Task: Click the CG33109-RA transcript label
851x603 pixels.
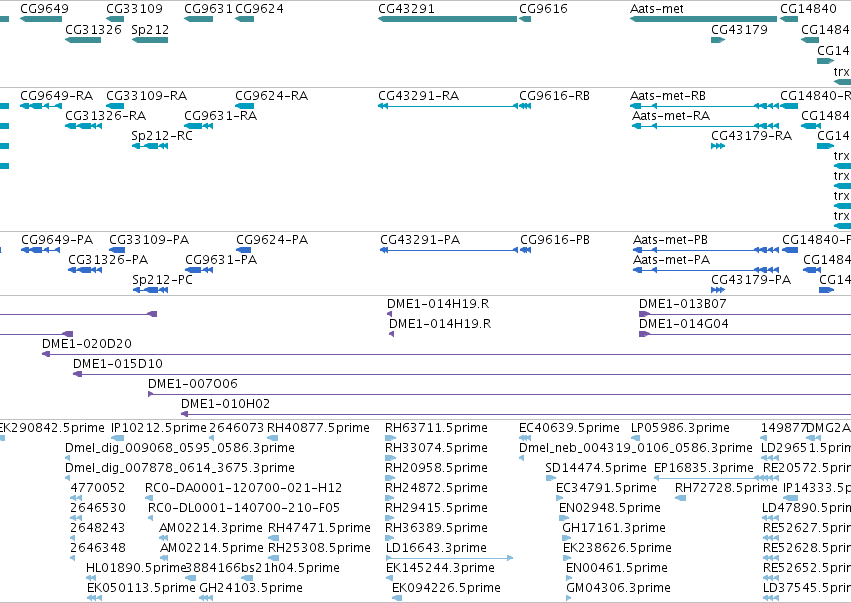Action: tap(147, 96)
